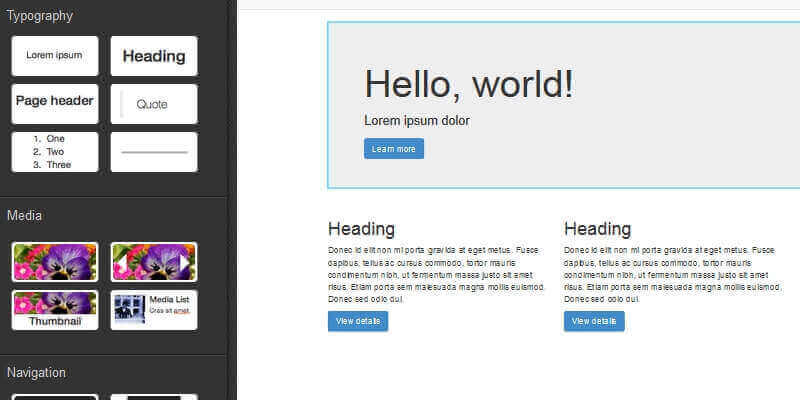Click the second column Heading title

(x=597, y=229)
